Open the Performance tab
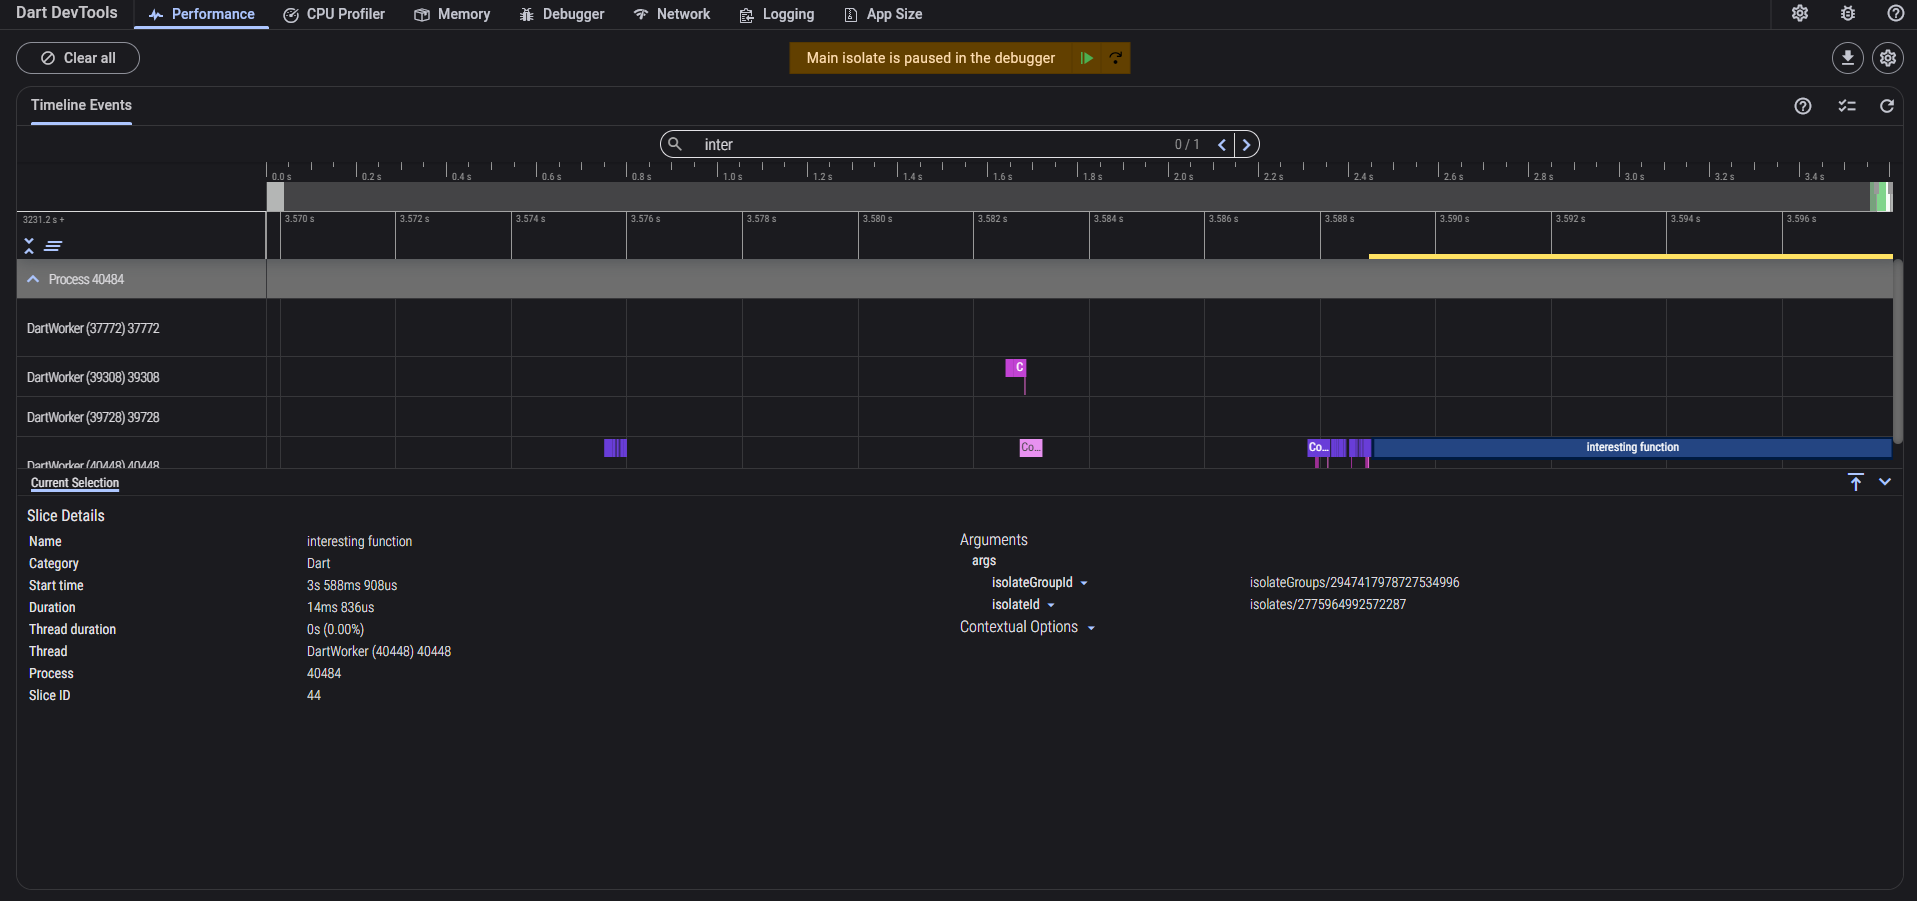The image size is (1917, 901). pos(201,14)
